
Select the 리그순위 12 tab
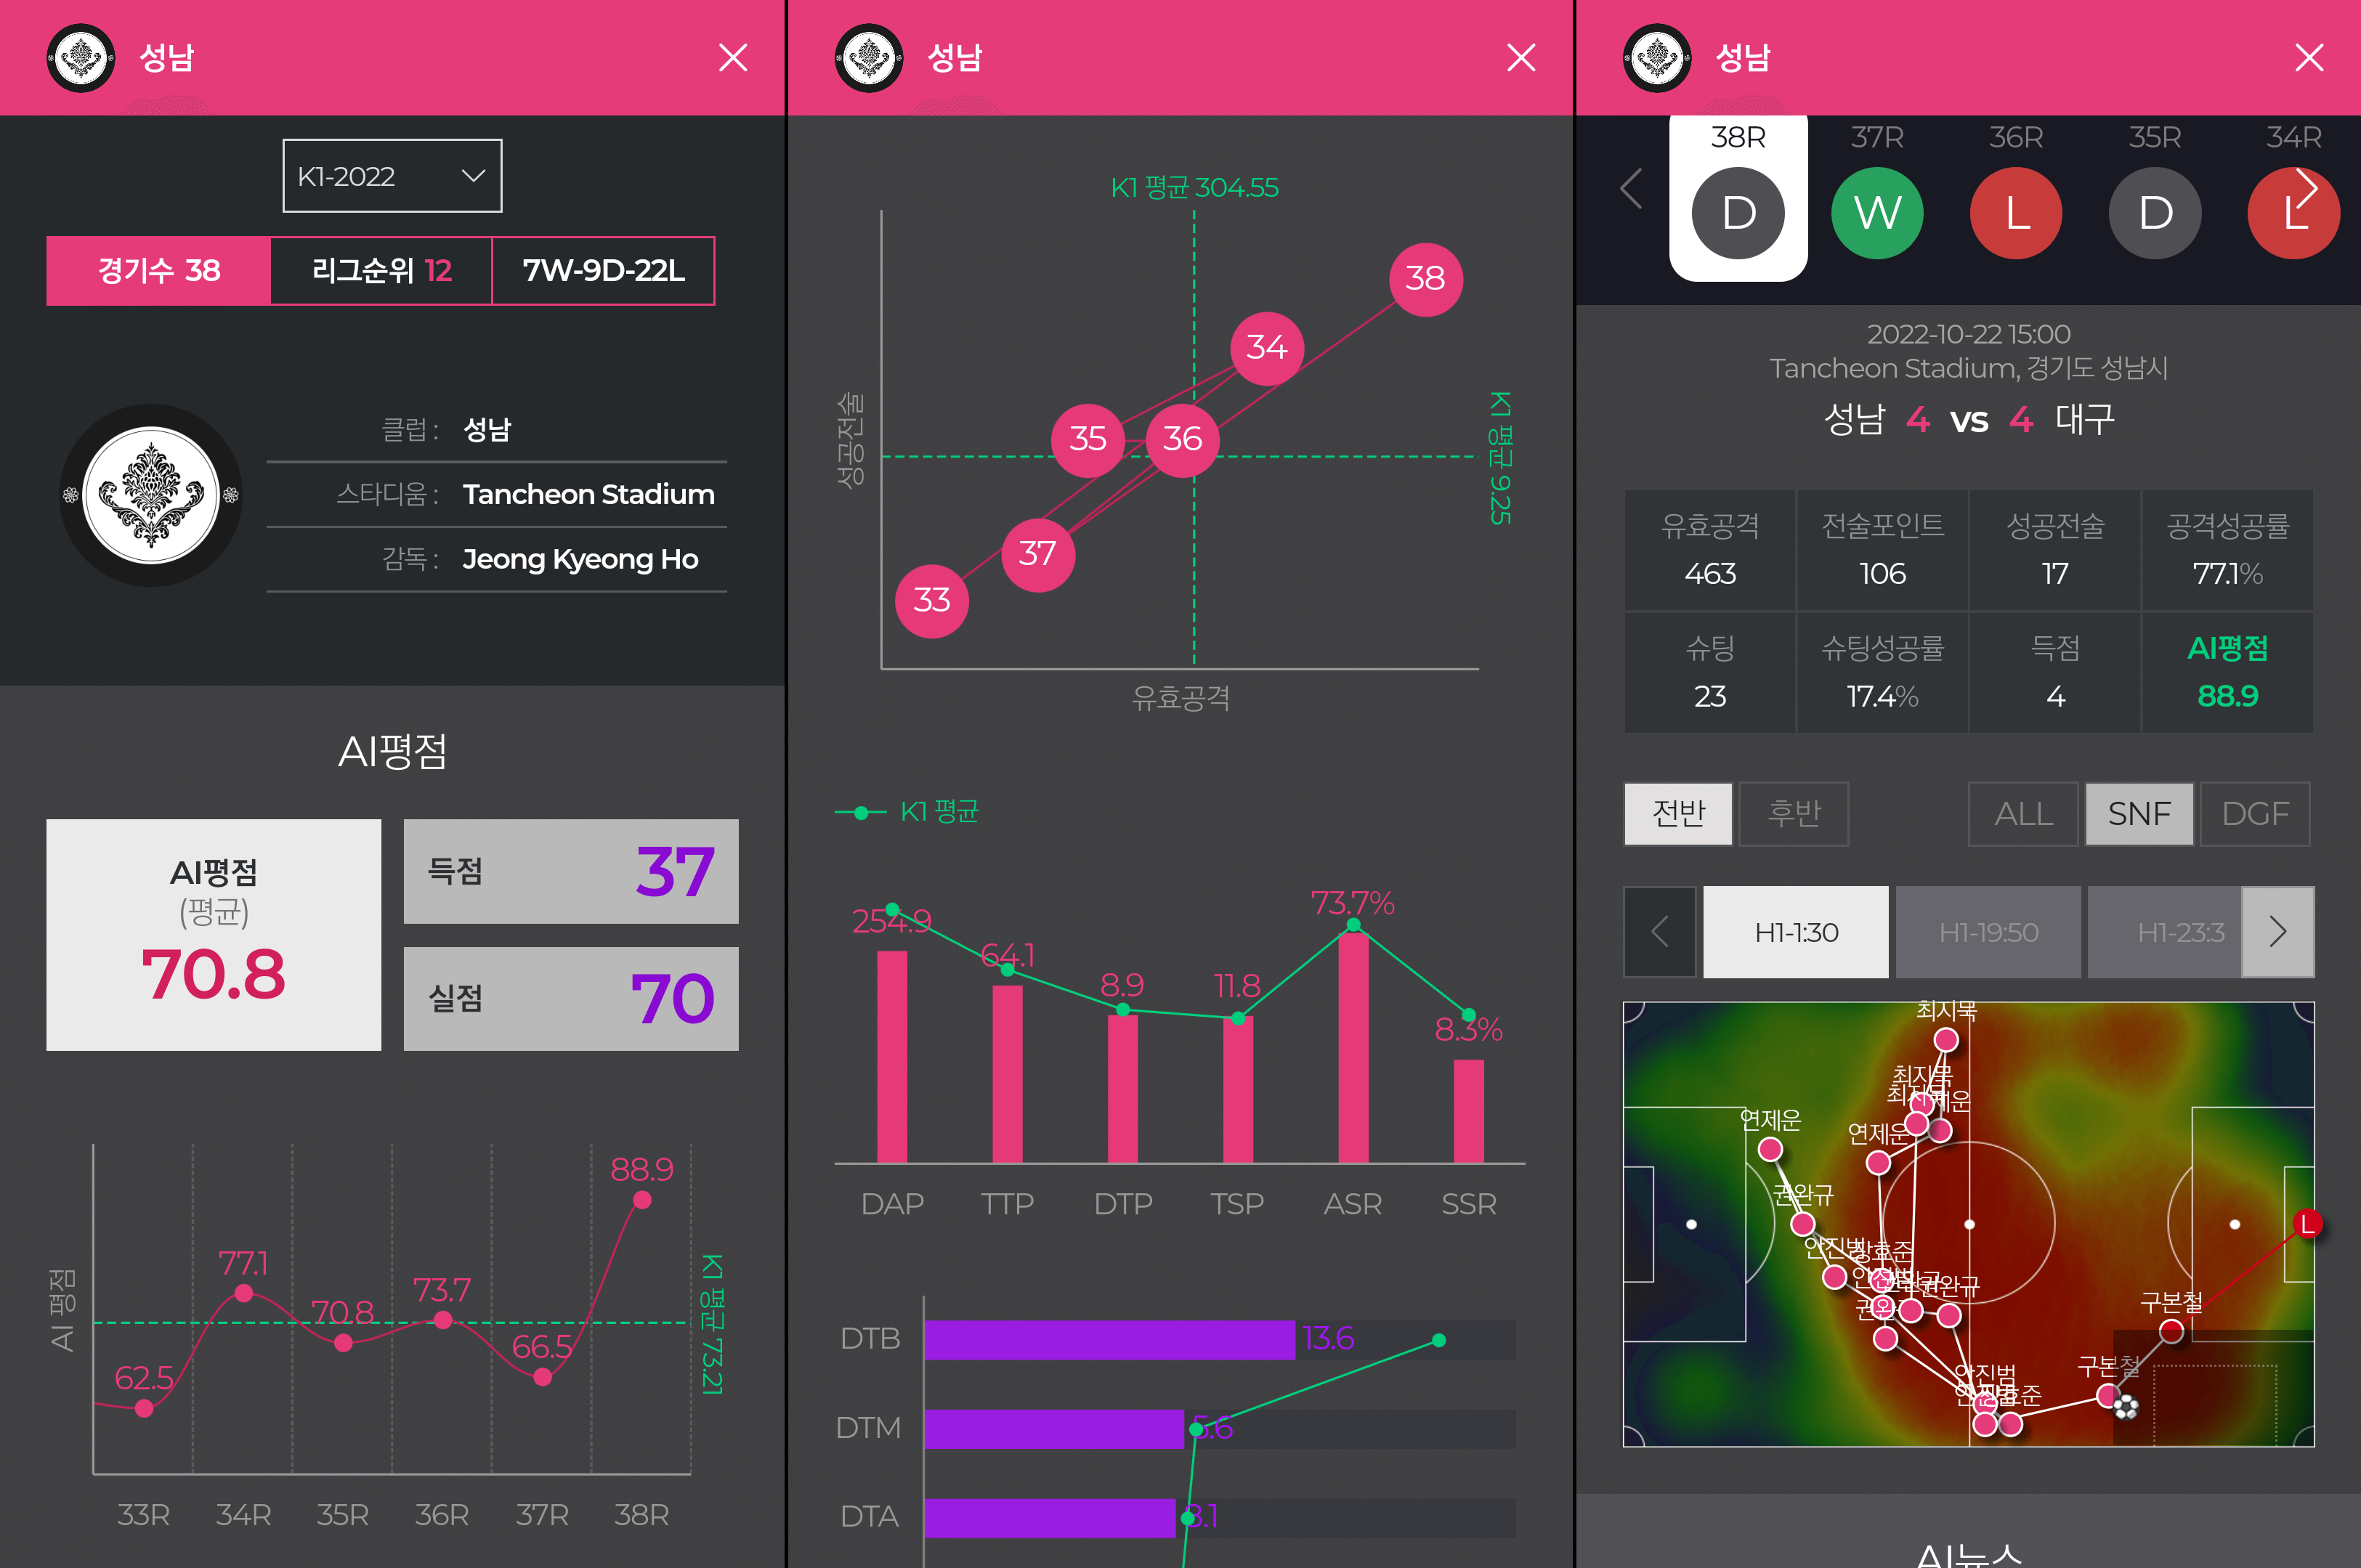[381, 271]
